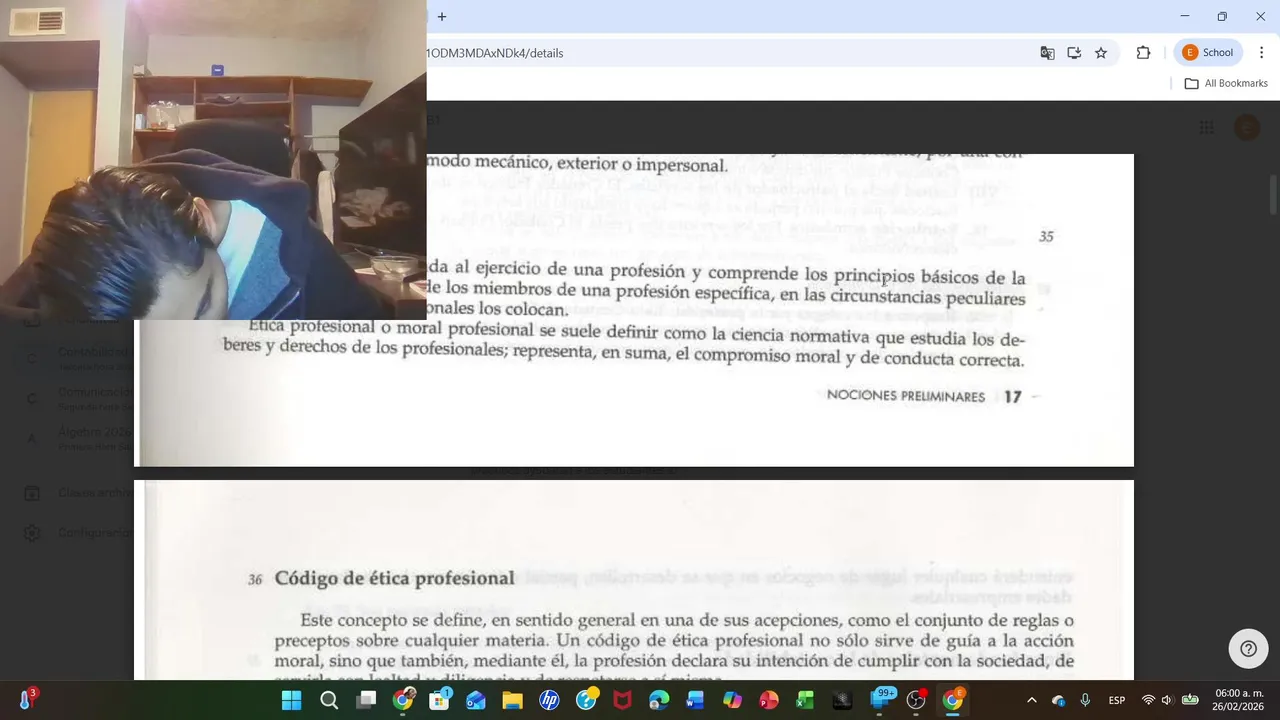Open Excel from the taskbar
Screen dimensions: 1280x720
[805, 700]
